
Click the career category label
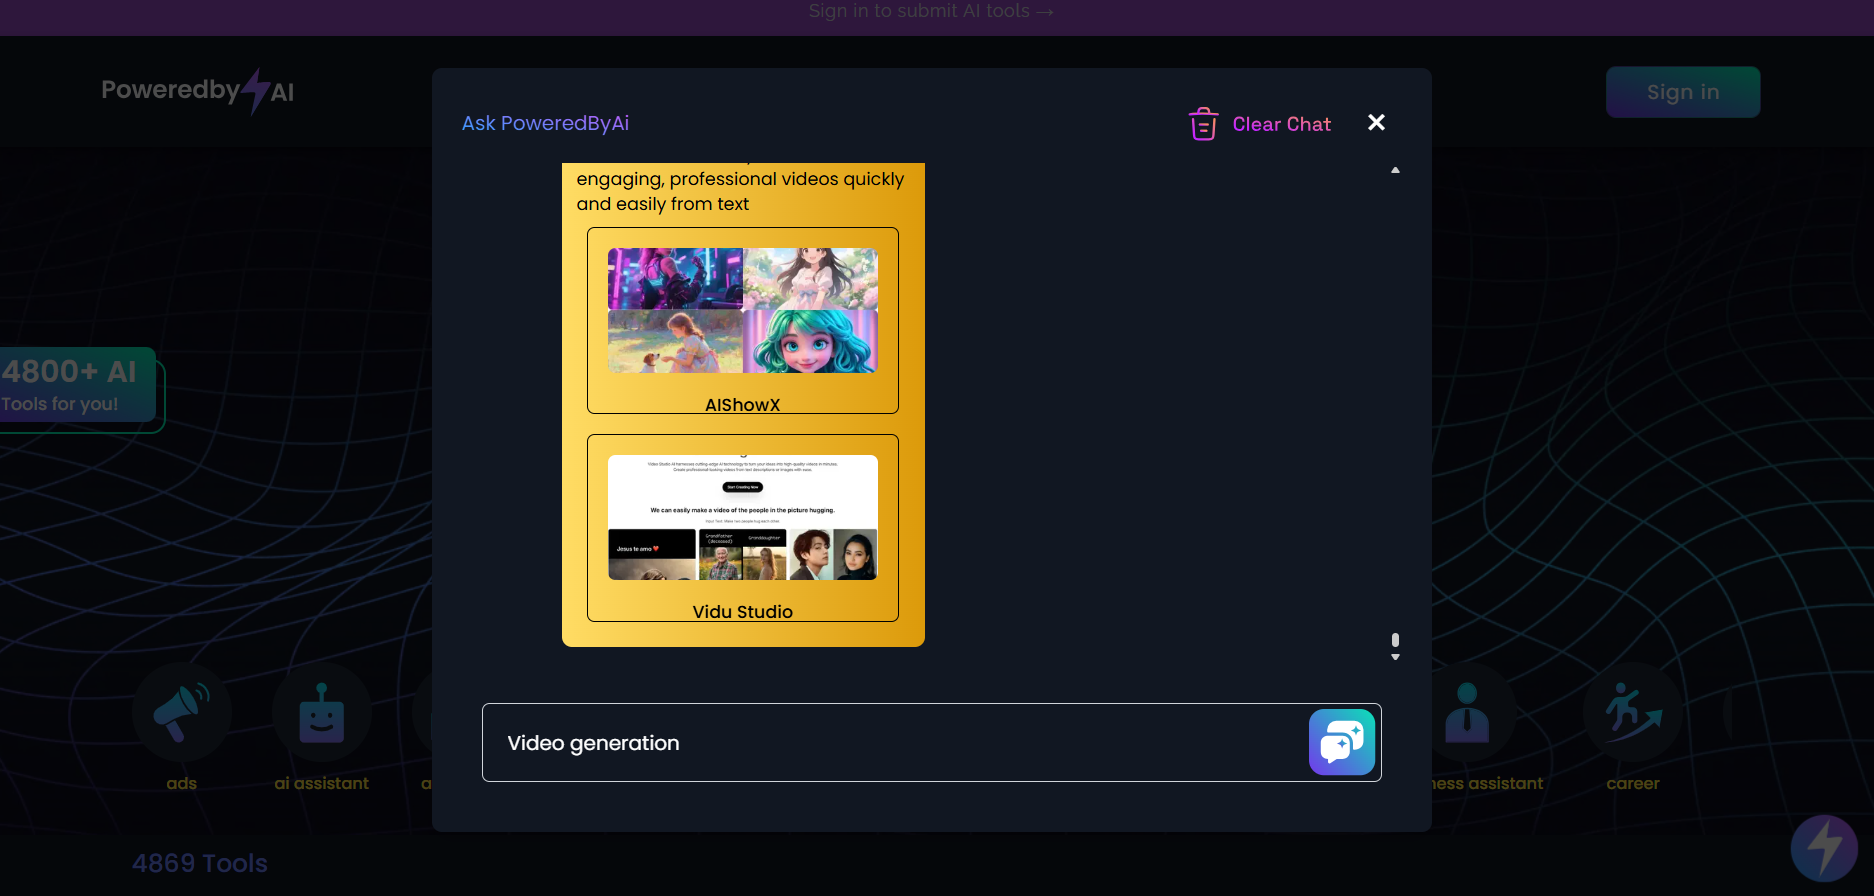(1633, 783)
